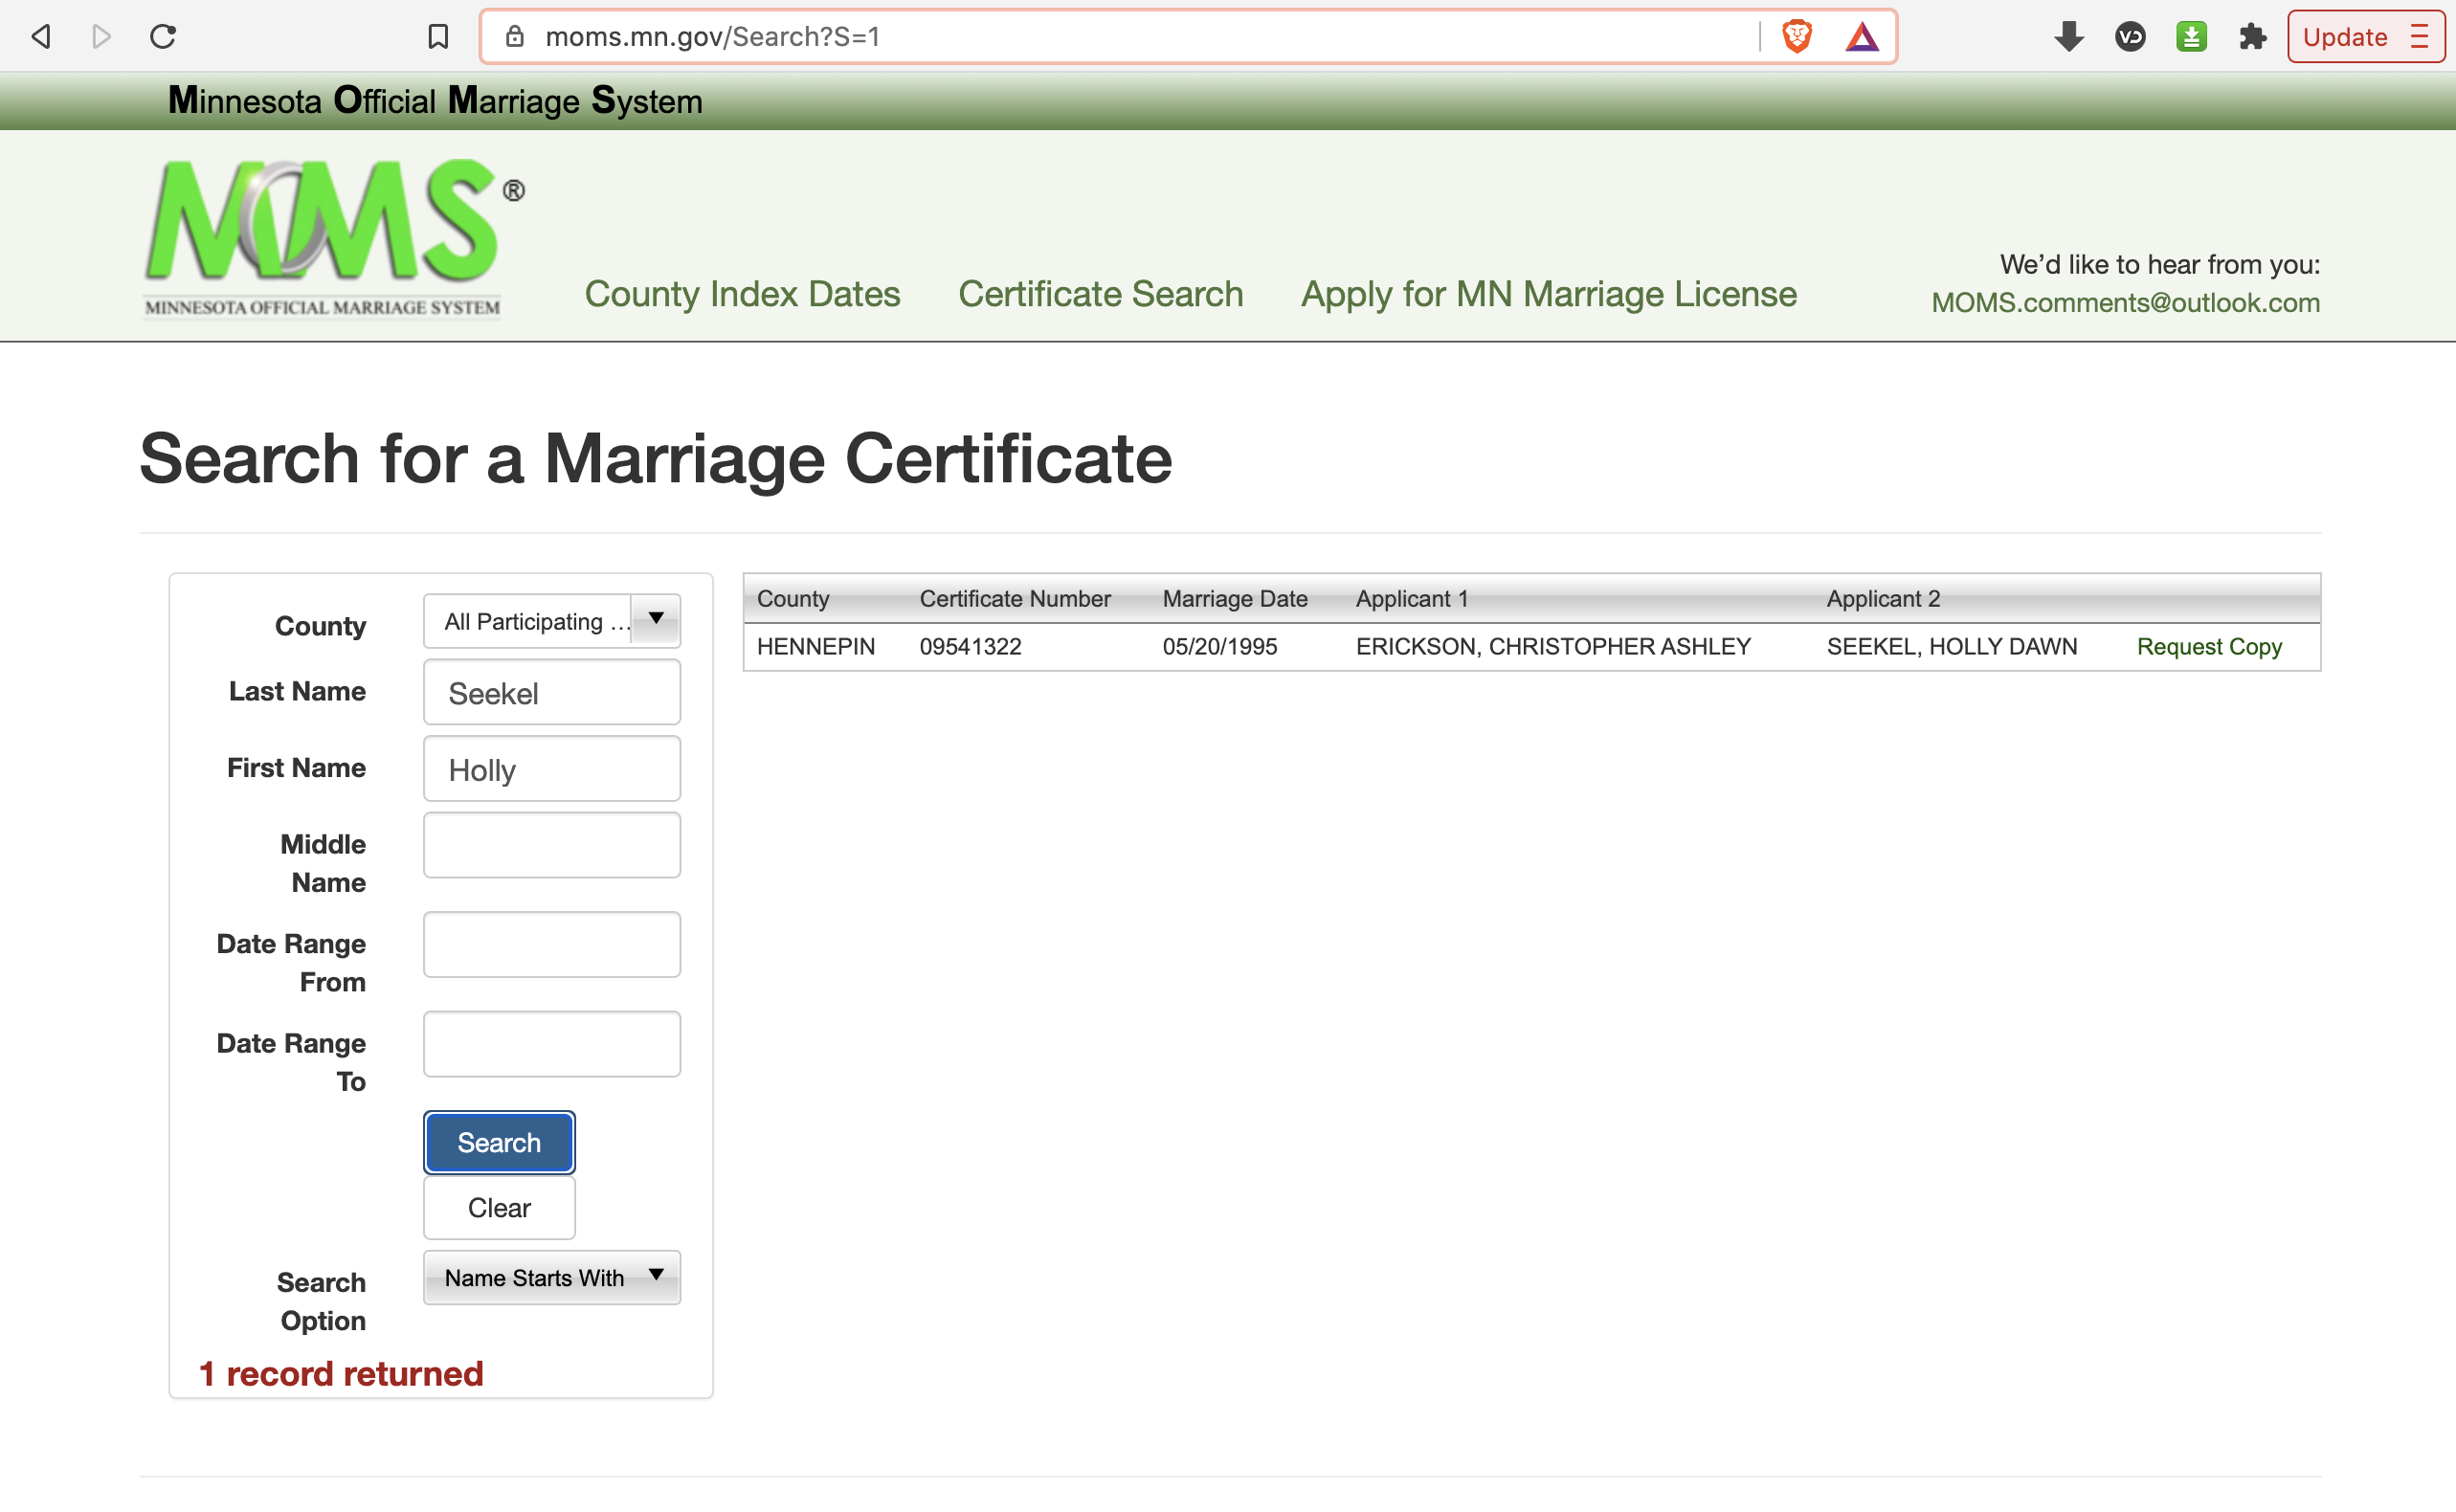
Task: Open County Index Dates page
Action: [x=742, y=294]
